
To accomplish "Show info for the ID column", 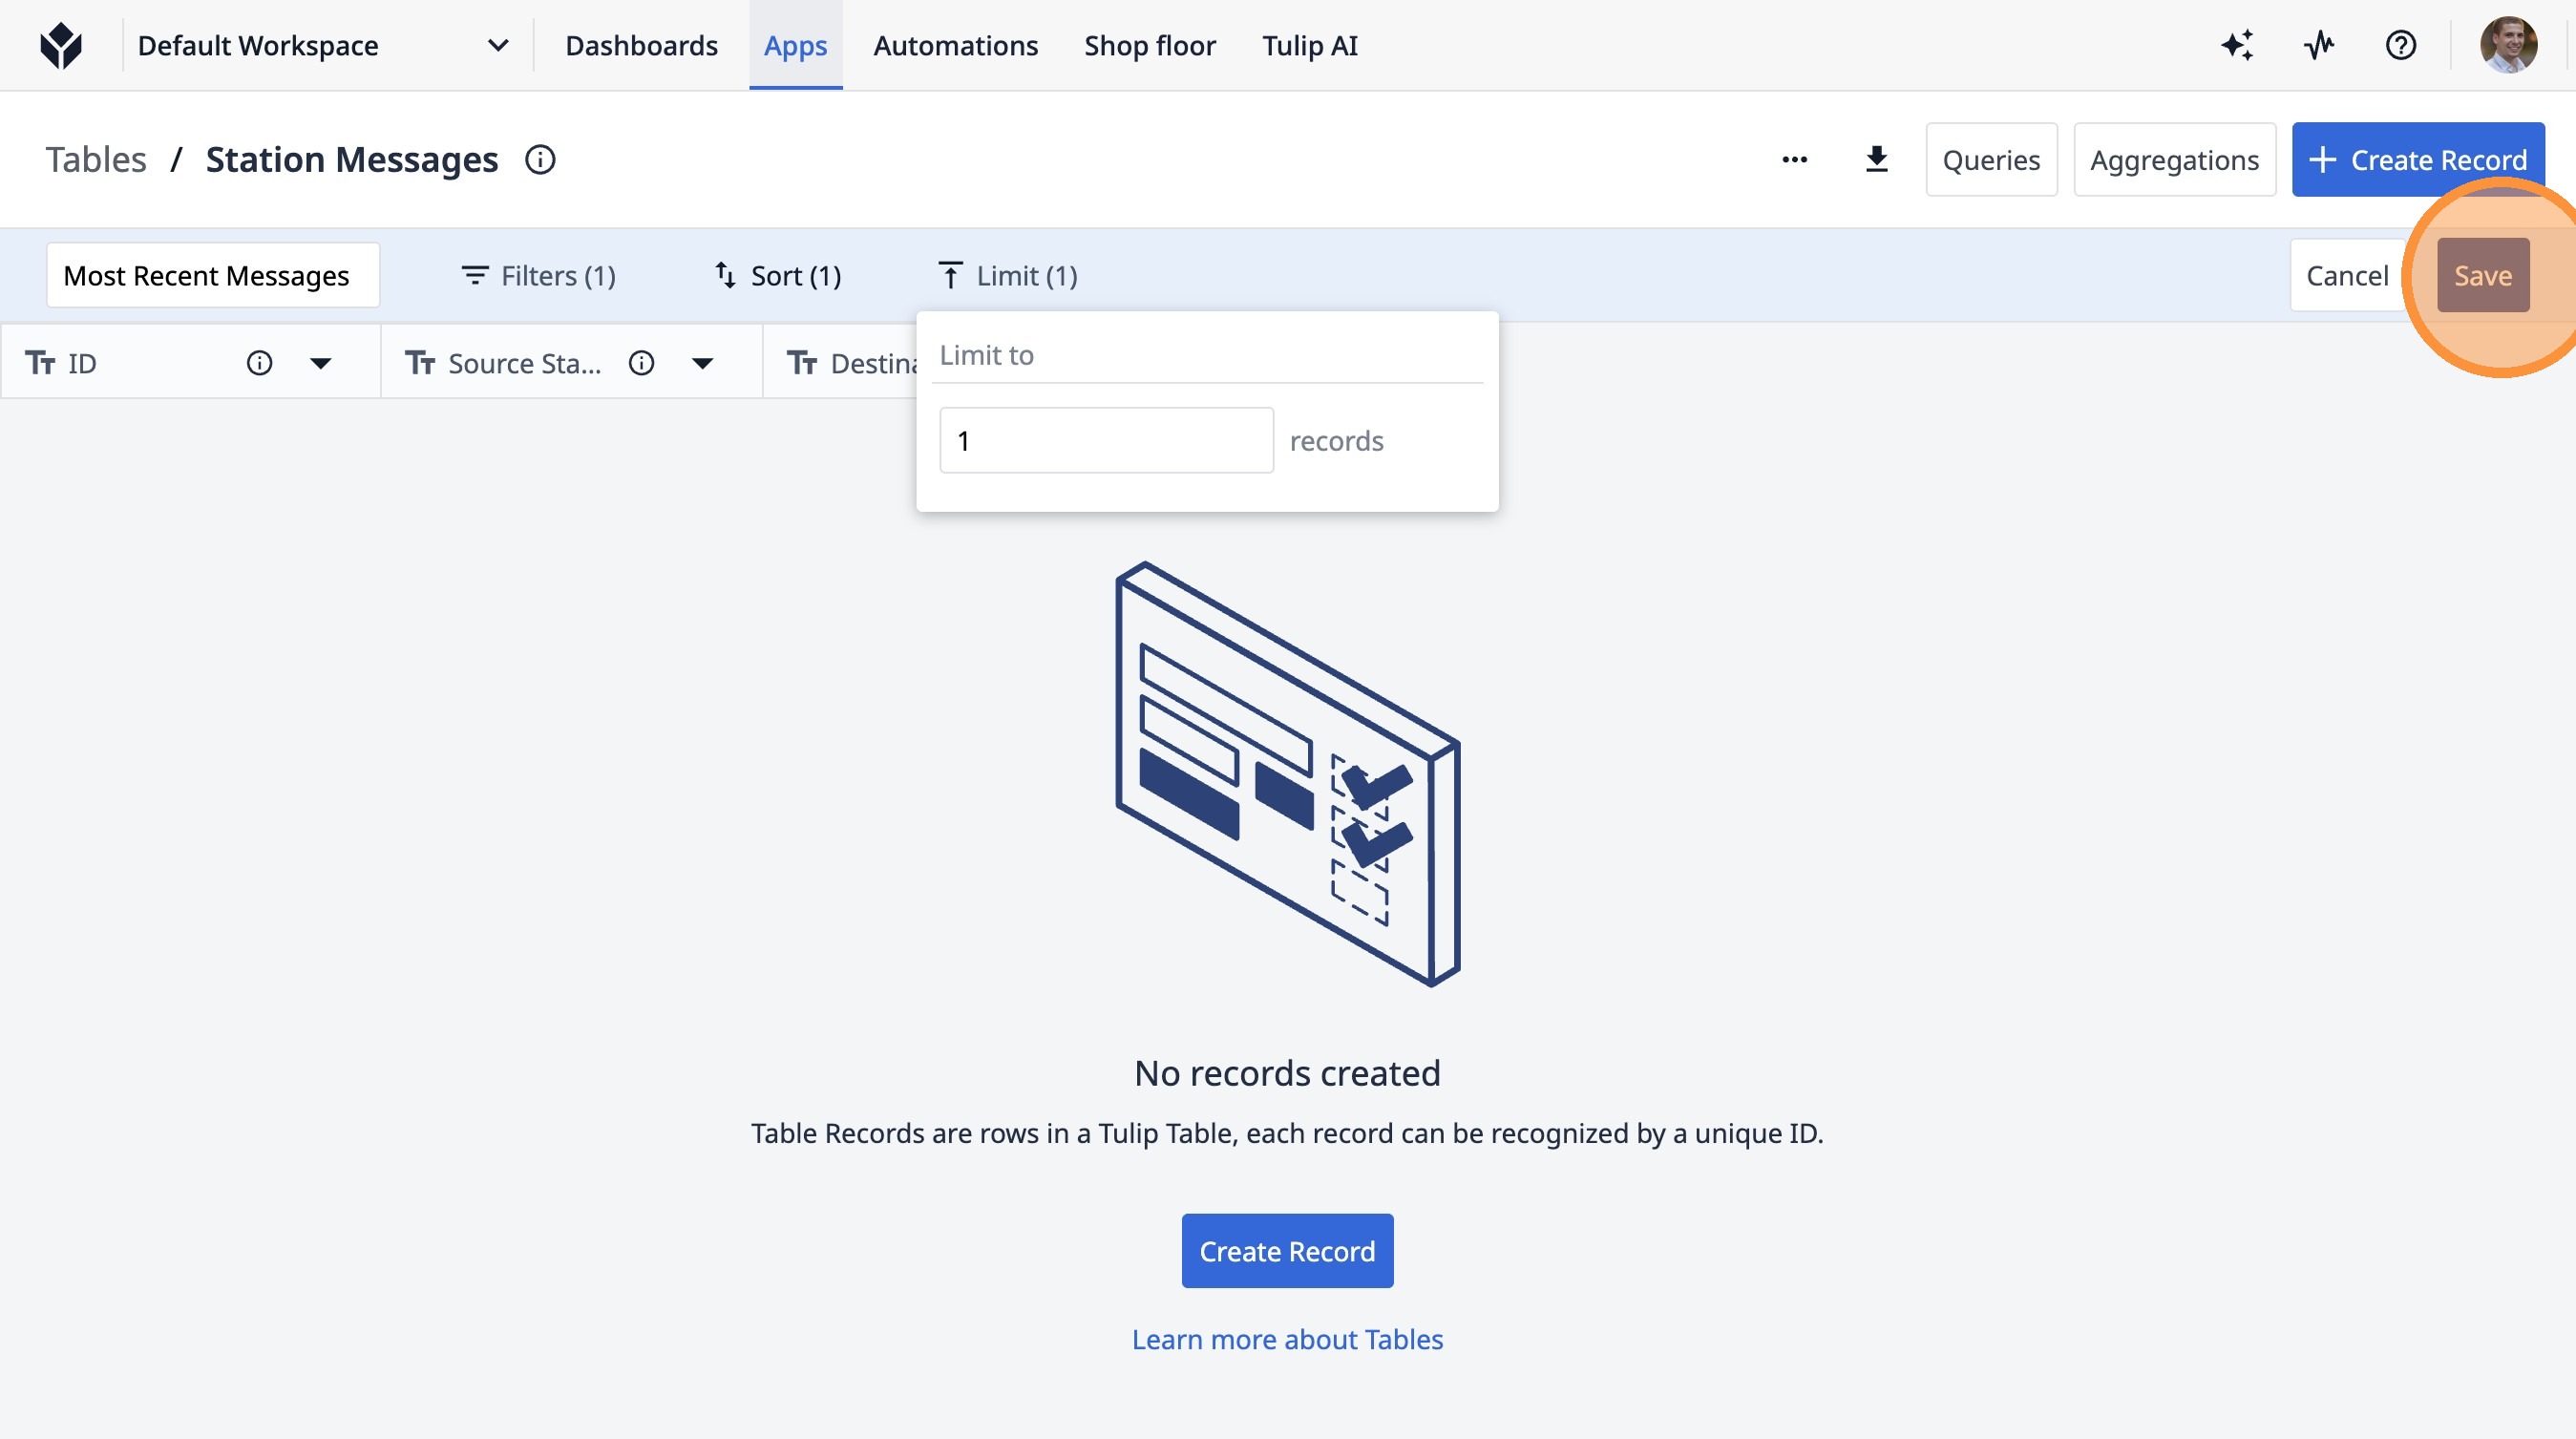I will [x=259, y=363].
